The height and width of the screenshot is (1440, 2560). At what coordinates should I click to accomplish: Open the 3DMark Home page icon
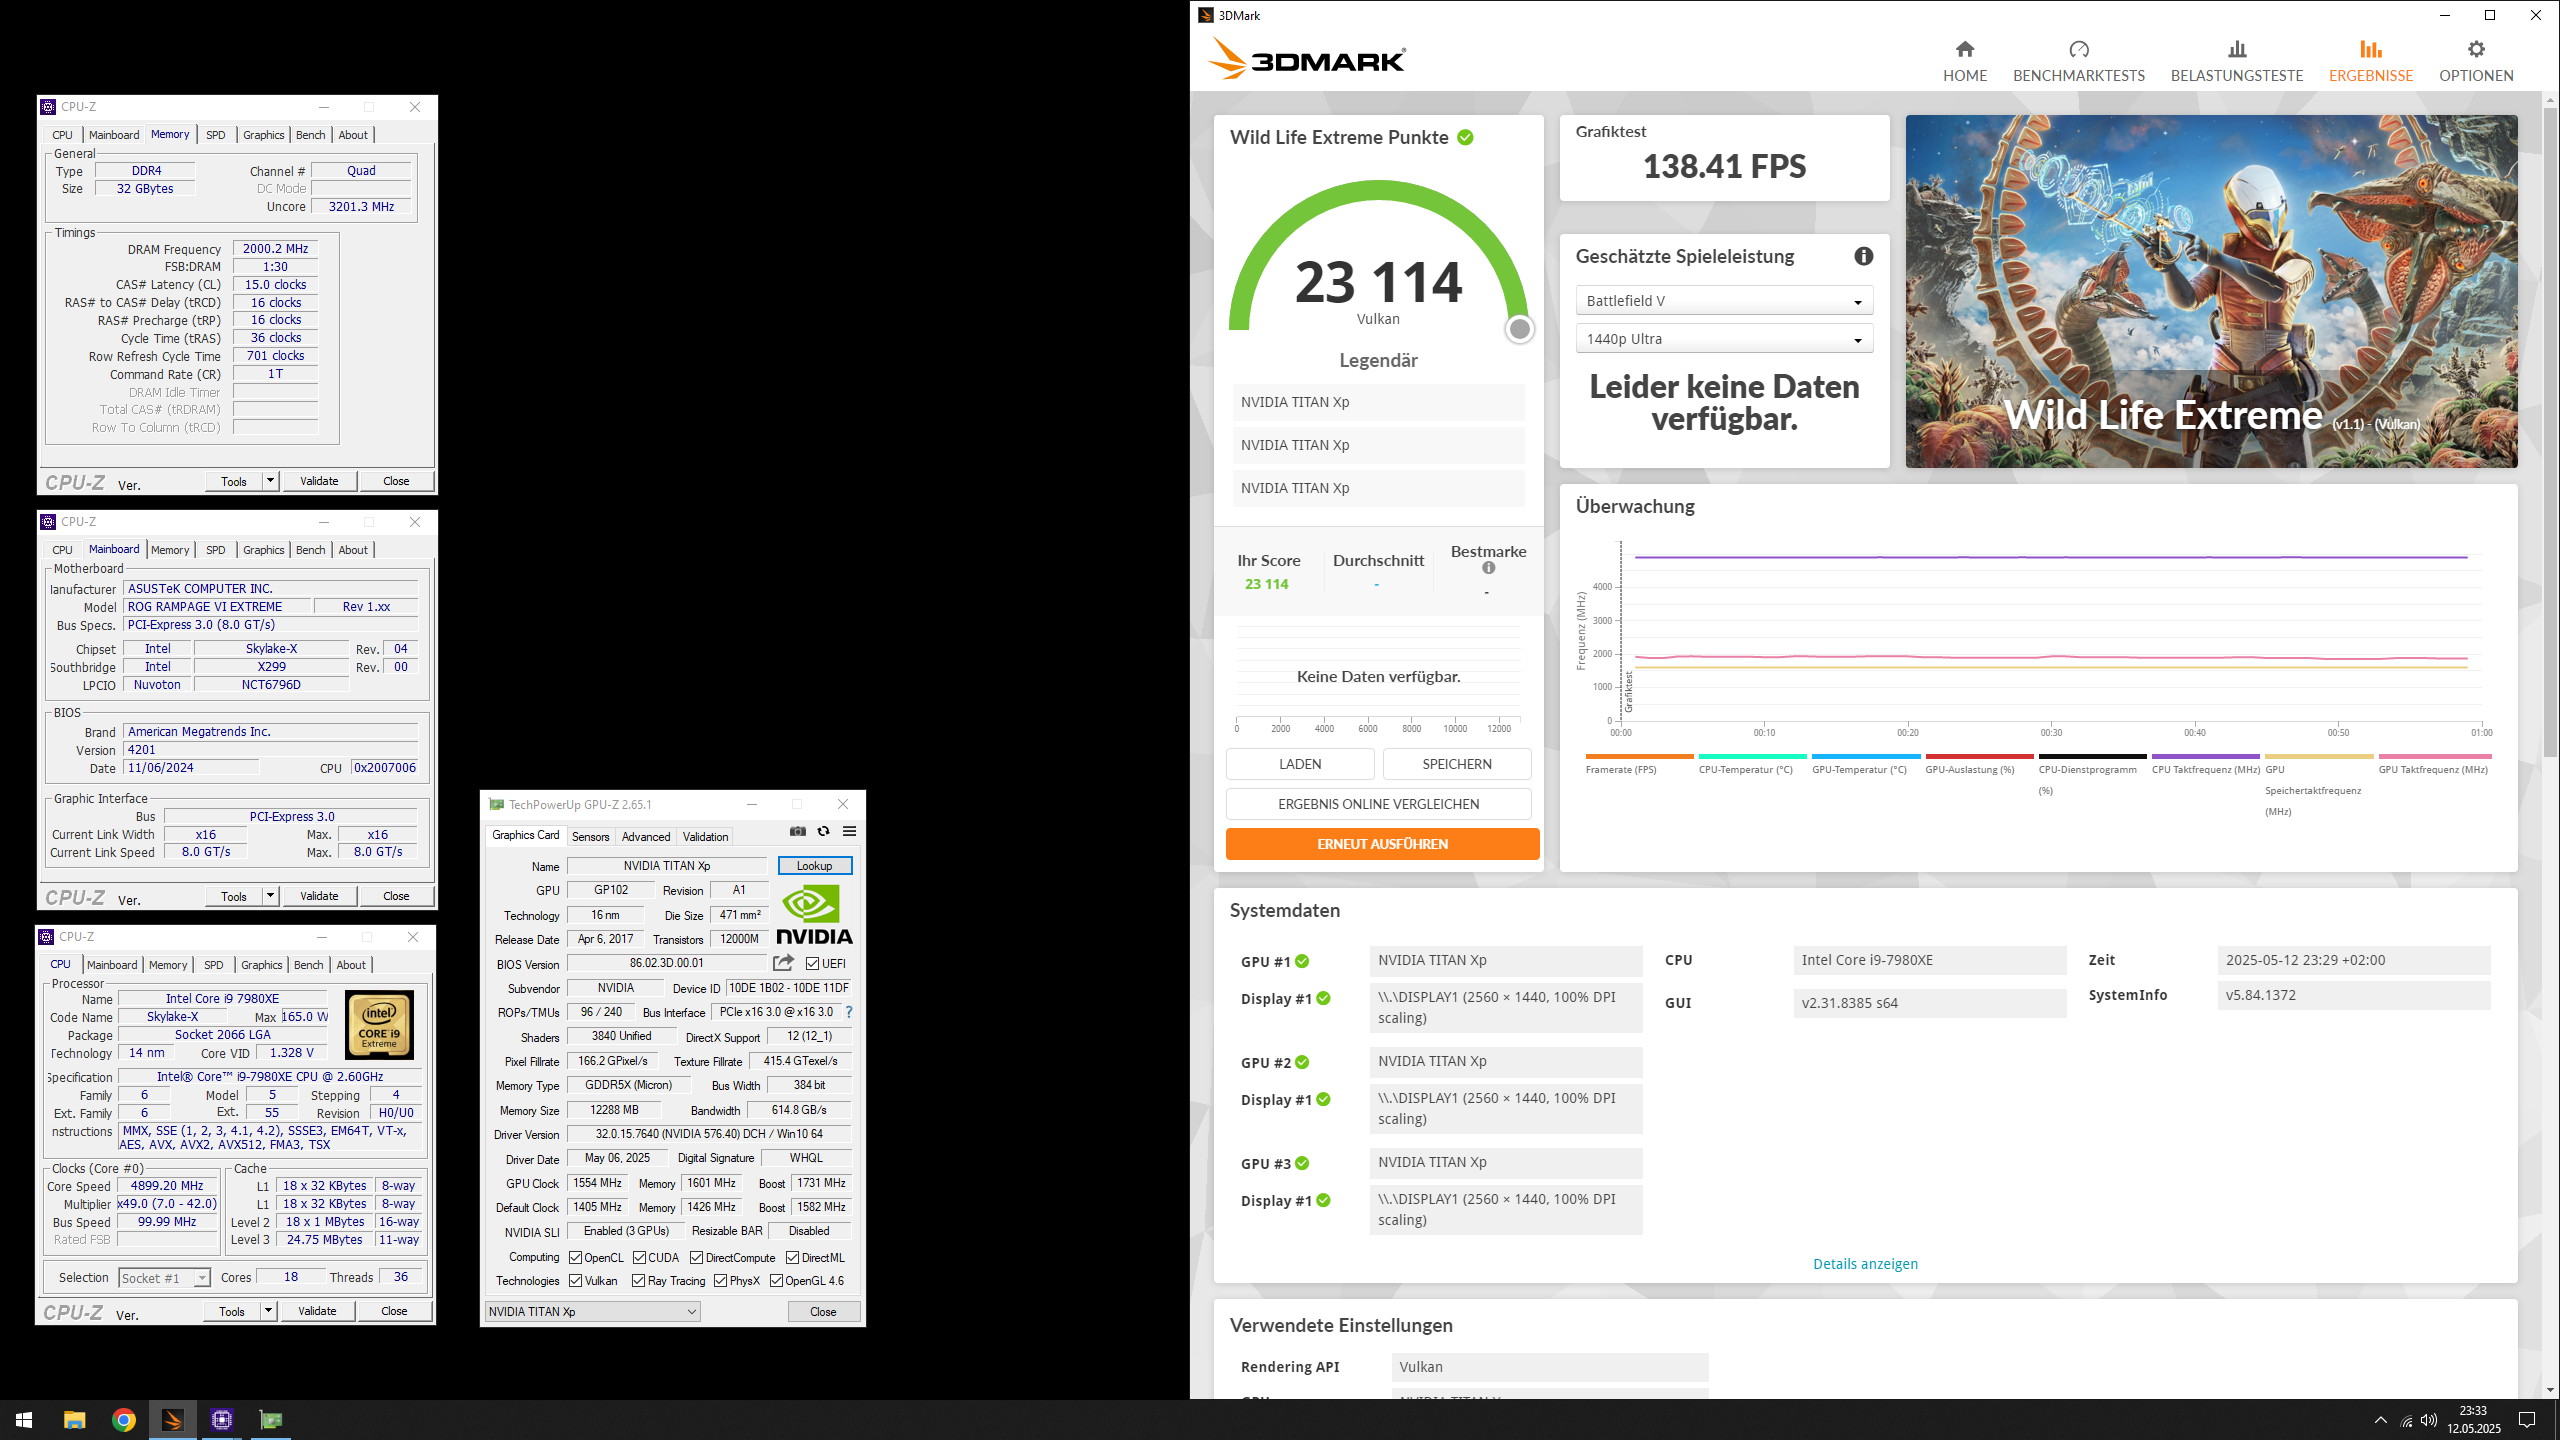click(x=1964, y=49)
